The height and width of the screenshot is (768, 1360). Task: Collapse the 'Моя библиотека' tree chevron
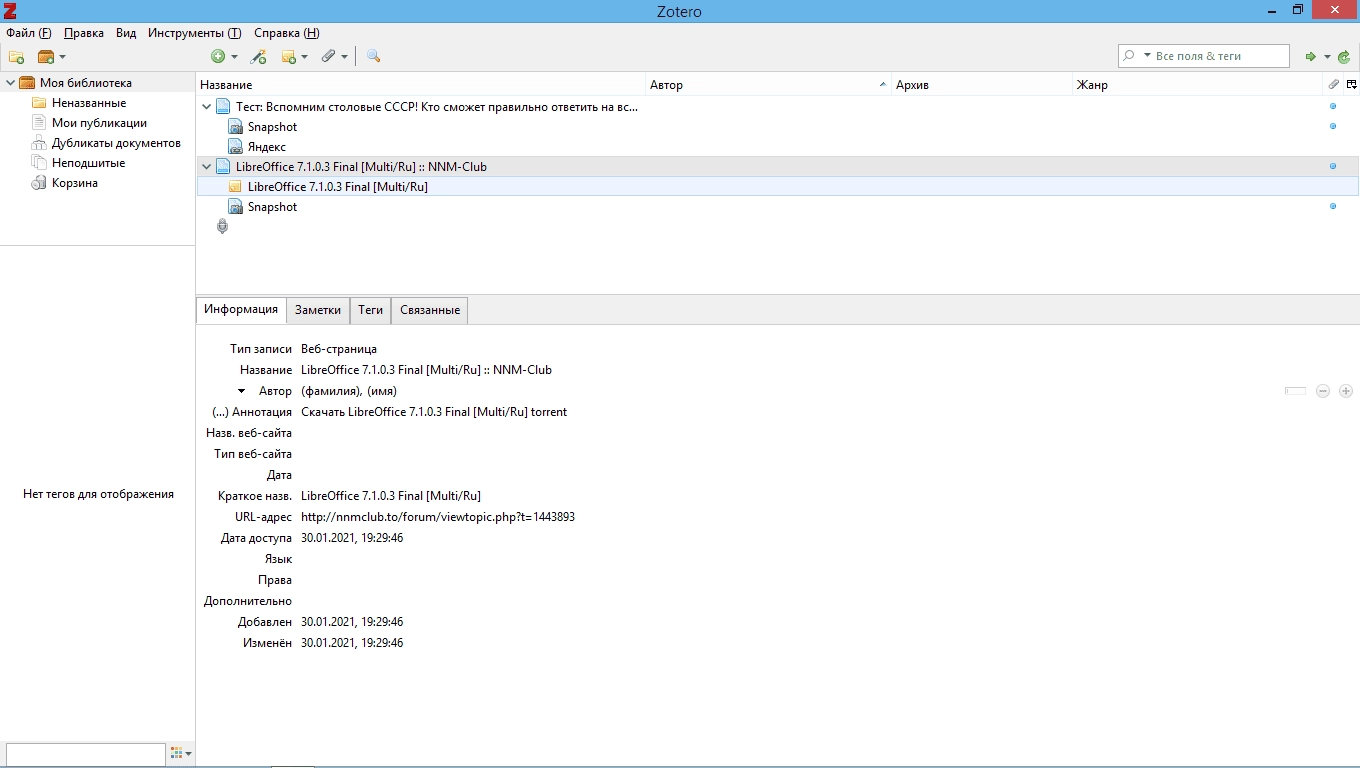coord(10,83)
